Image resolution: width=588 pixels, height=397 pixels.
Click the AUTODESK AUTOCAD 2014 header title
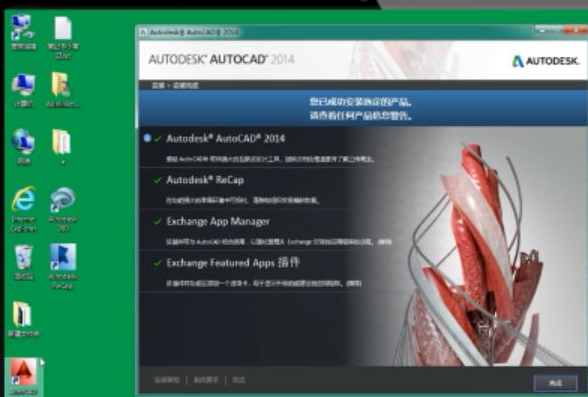[221, 59]
